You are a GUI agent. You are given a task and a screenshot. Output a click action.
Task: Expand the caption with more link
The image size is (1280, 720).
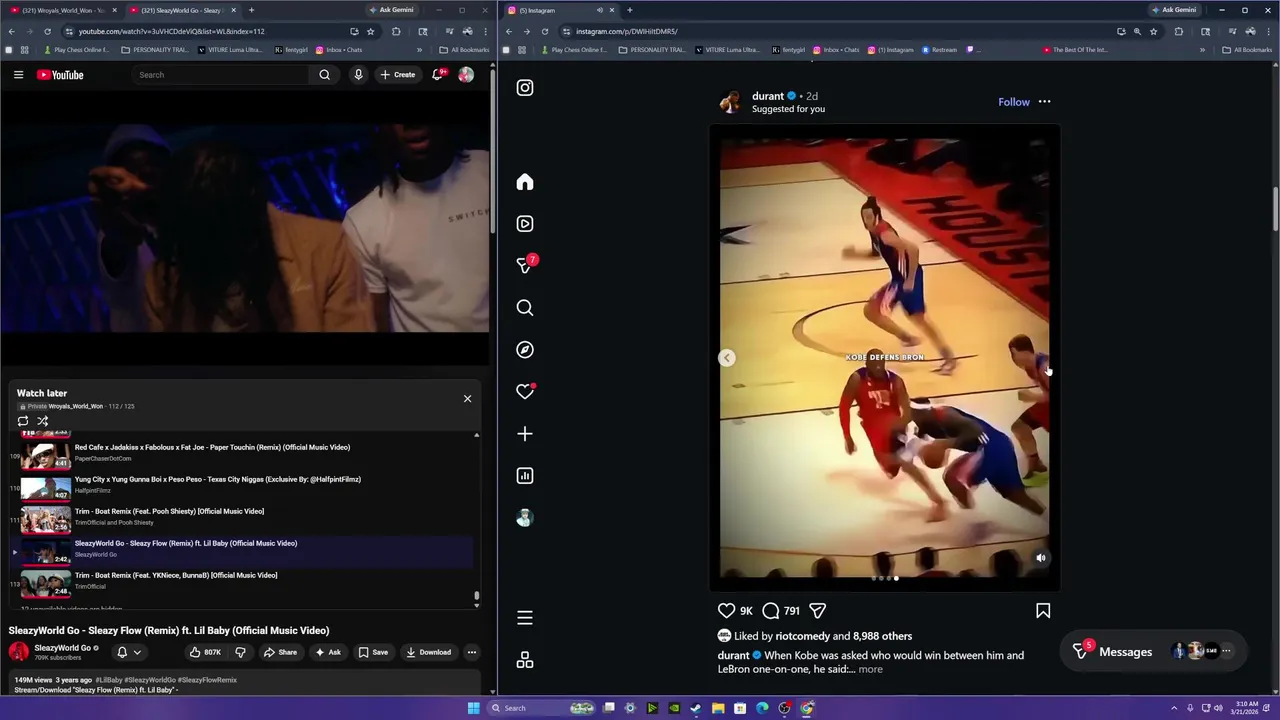[870, 669]
